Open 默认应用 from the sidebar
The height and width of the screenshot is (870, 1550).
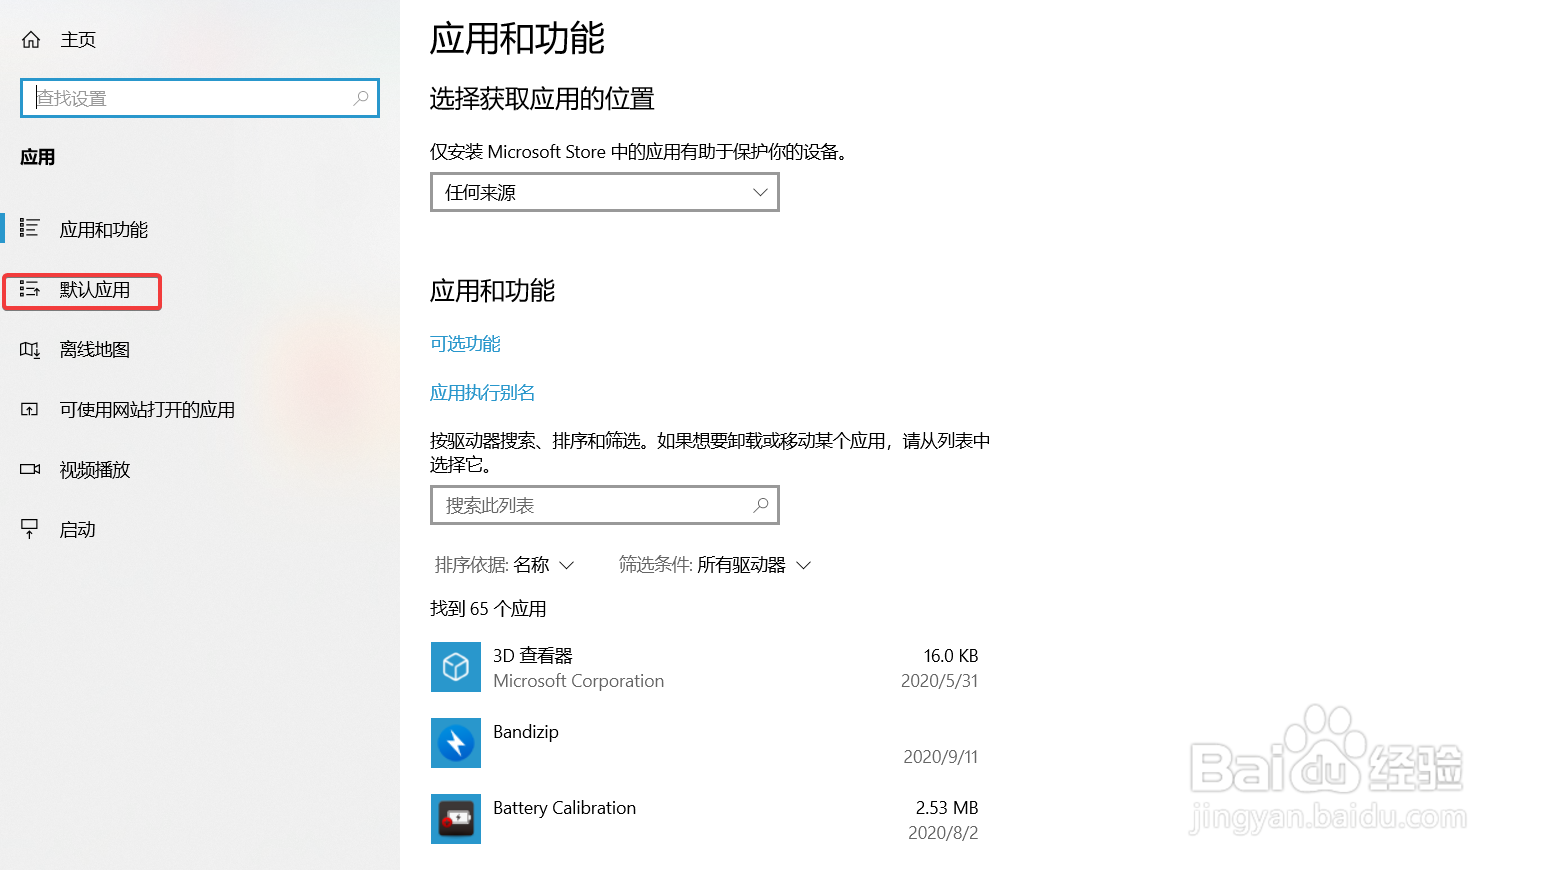(30, 291)
